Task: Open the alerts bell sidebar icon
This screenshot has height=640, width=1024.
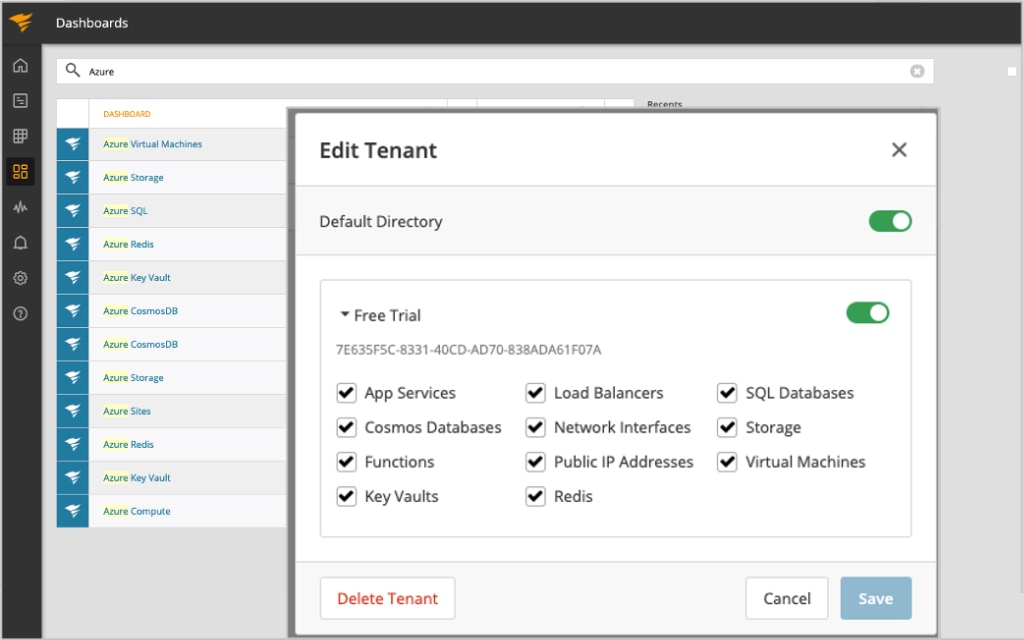Action: click(x=20, y=243)
